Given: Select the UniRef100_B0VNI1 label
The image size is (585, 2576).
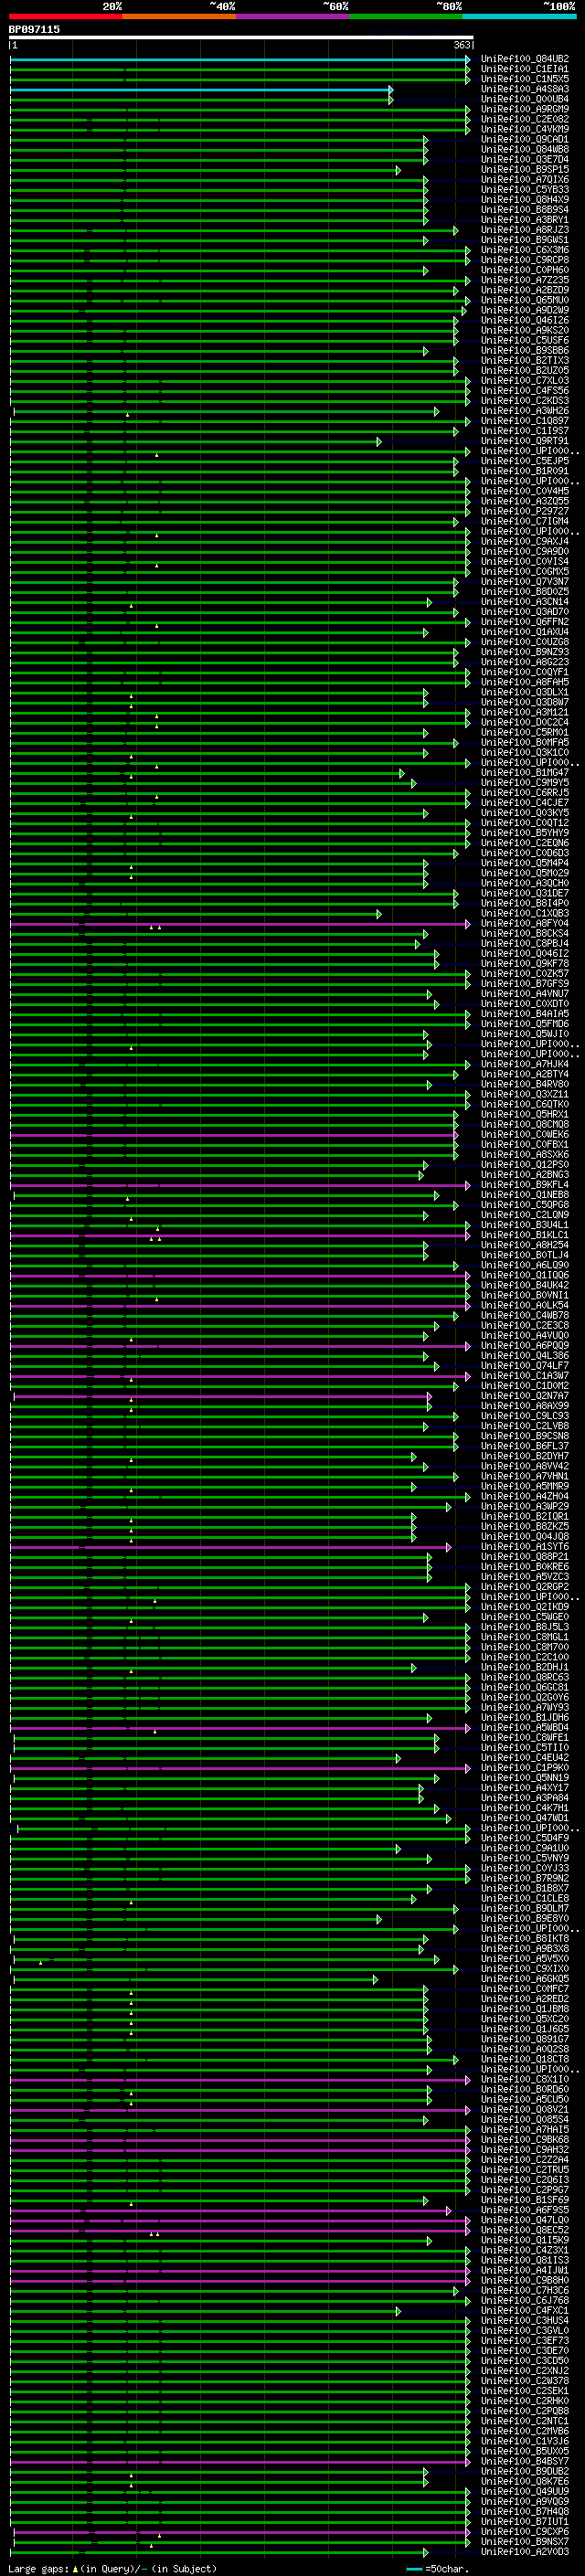Looking at the screenshot, I should tap(525, 1295).
